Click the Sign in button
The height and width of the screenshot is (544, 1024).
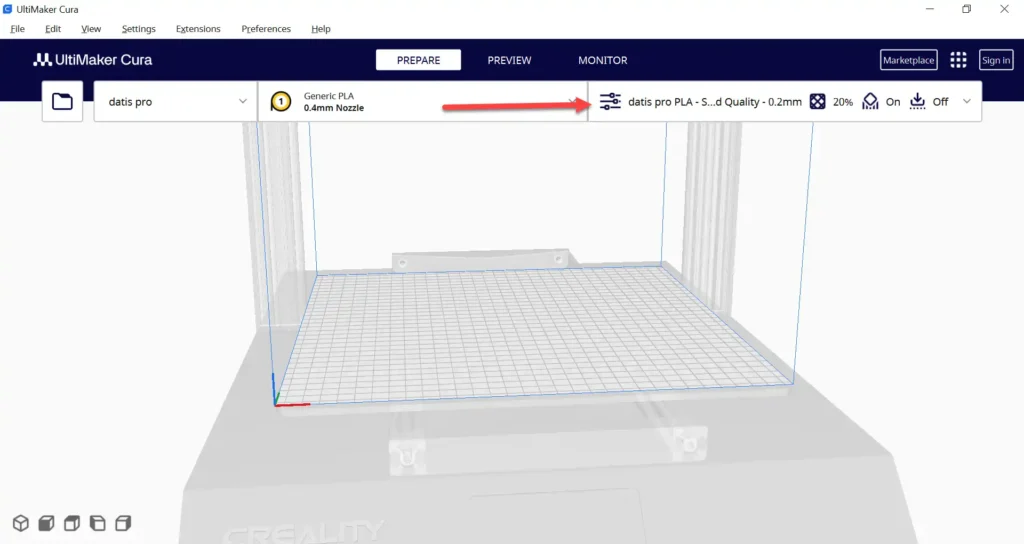click(x=996, y=60)
